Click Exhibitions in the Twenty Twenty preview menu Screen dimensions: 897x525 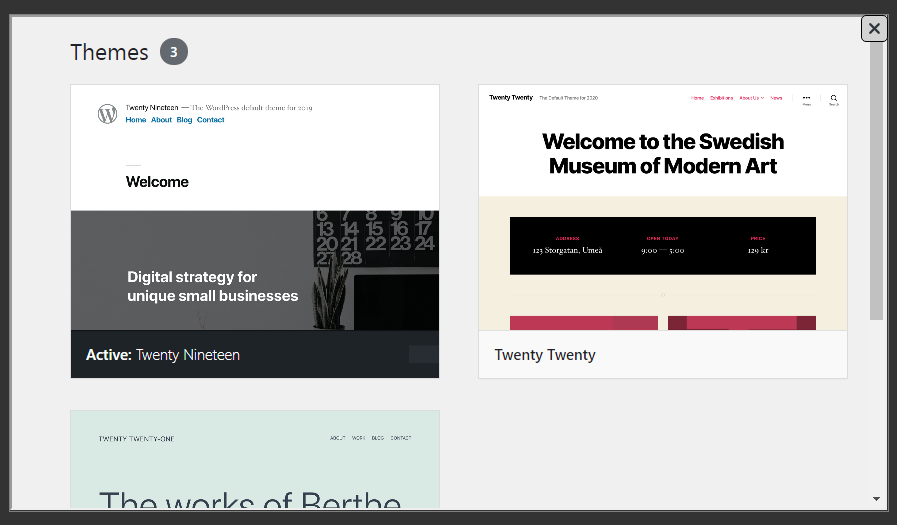[x=721, y=98]
